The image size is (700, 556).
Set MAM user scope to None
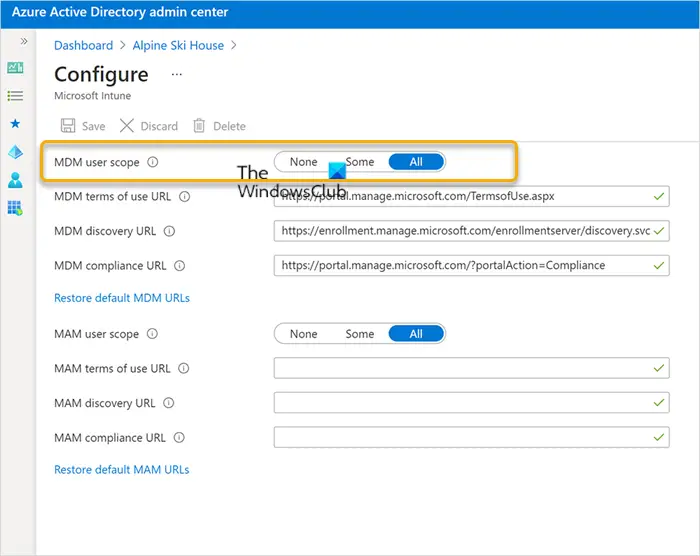pyautogui.click(x=304, y=334)
